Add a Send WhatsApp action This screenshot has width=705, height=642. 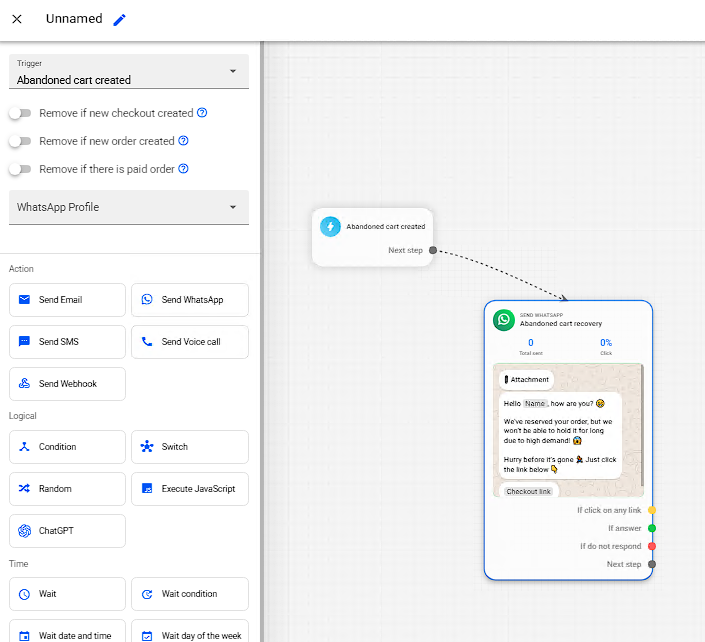tap(190, 300)
